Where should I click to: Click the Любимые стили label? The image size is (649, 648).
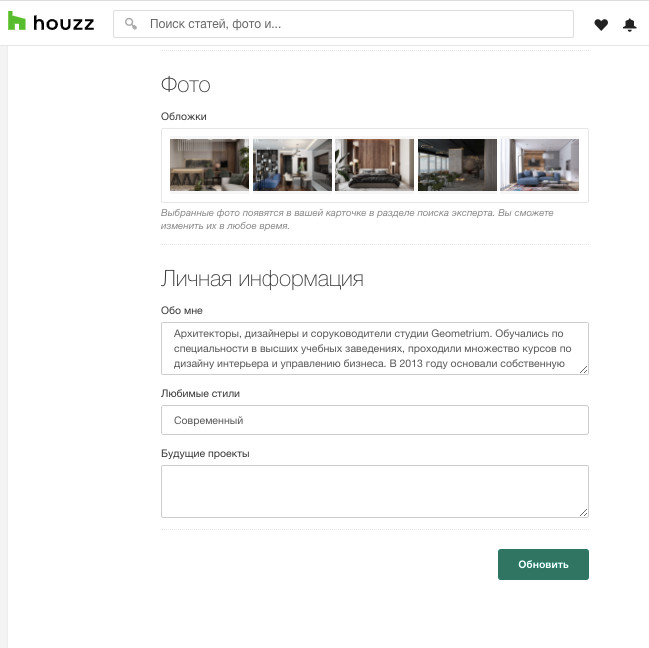(200, 393)
